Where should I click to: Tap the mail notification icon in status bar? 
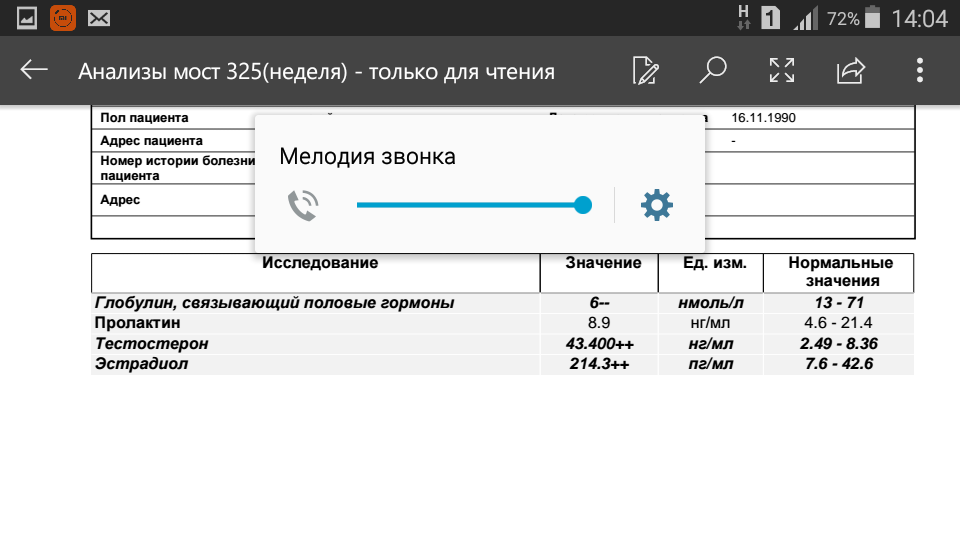click(x=98, y=18)
